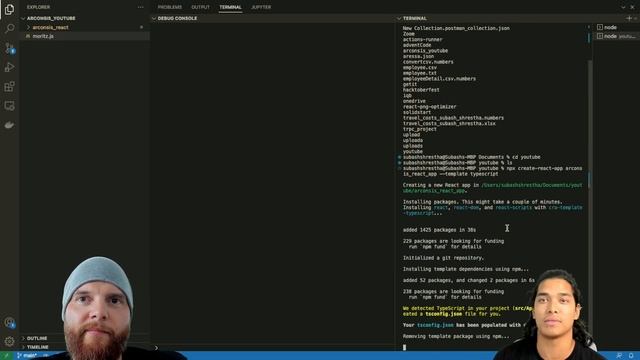640x360 pixels.
Task: Open Remote Explorer icon in activity bar
Action: coord(9,106)
